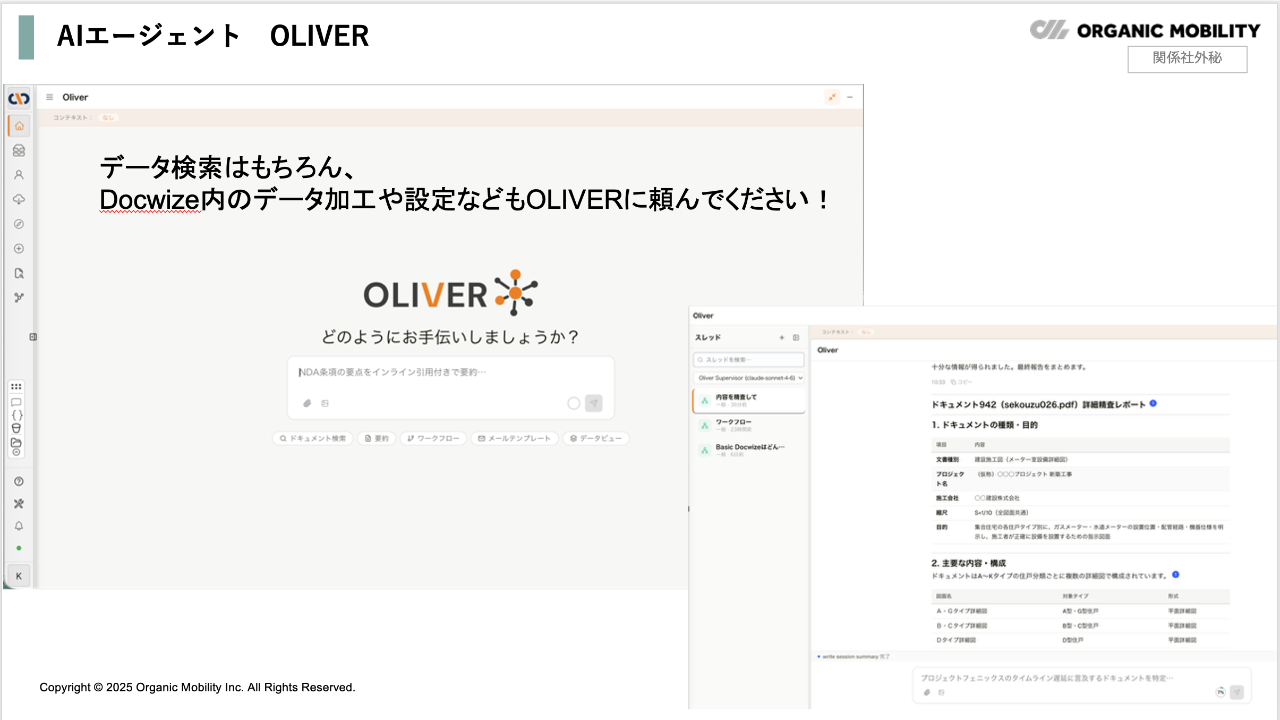Click the send arrow button in the main prompt box
This screenshot has height=720, width=1280.
(594, 403)
